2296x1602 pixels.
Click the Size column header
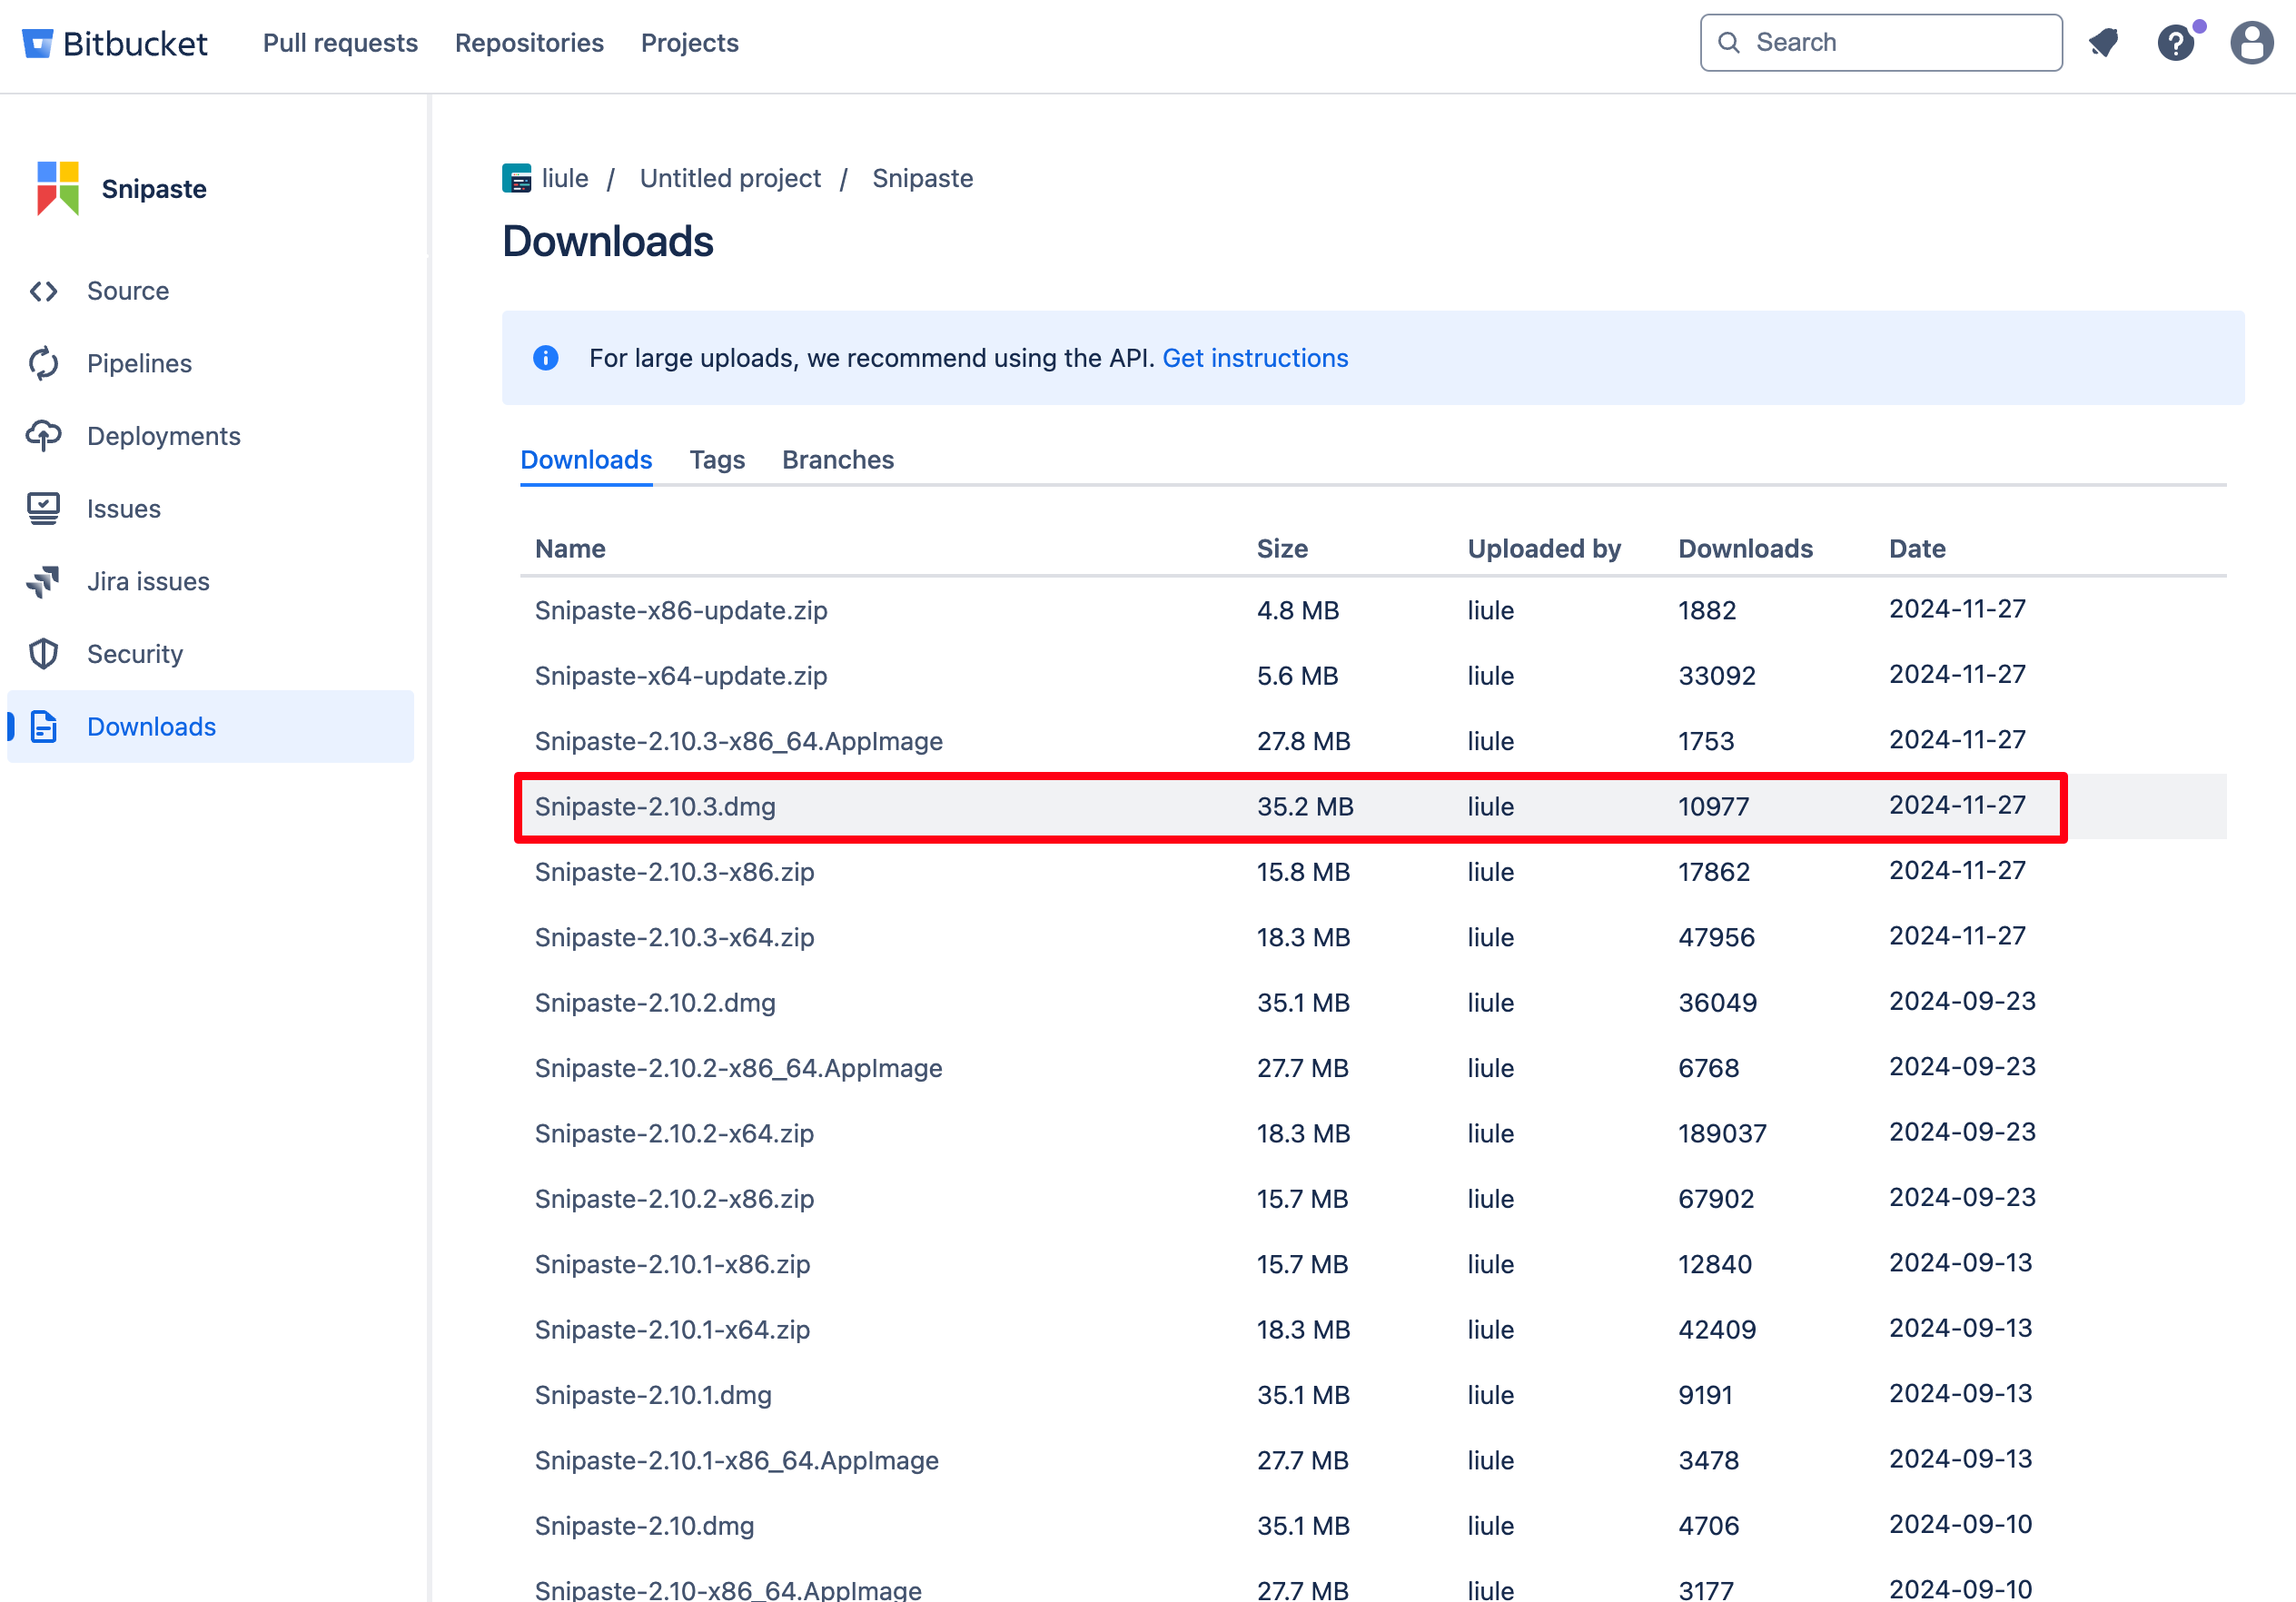tap(1282, 549)
